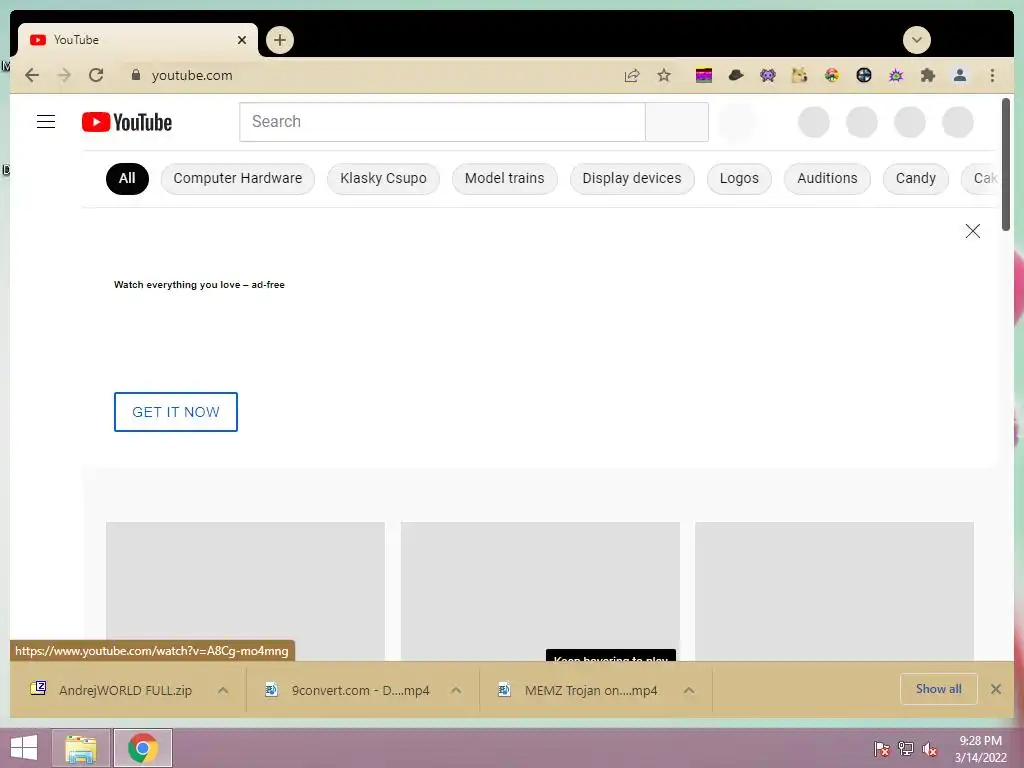This screenshot has height=768, width=1024.
Task: Select the Computer Hardware chip
Action: pyautogui.click(x=238, y=178)
